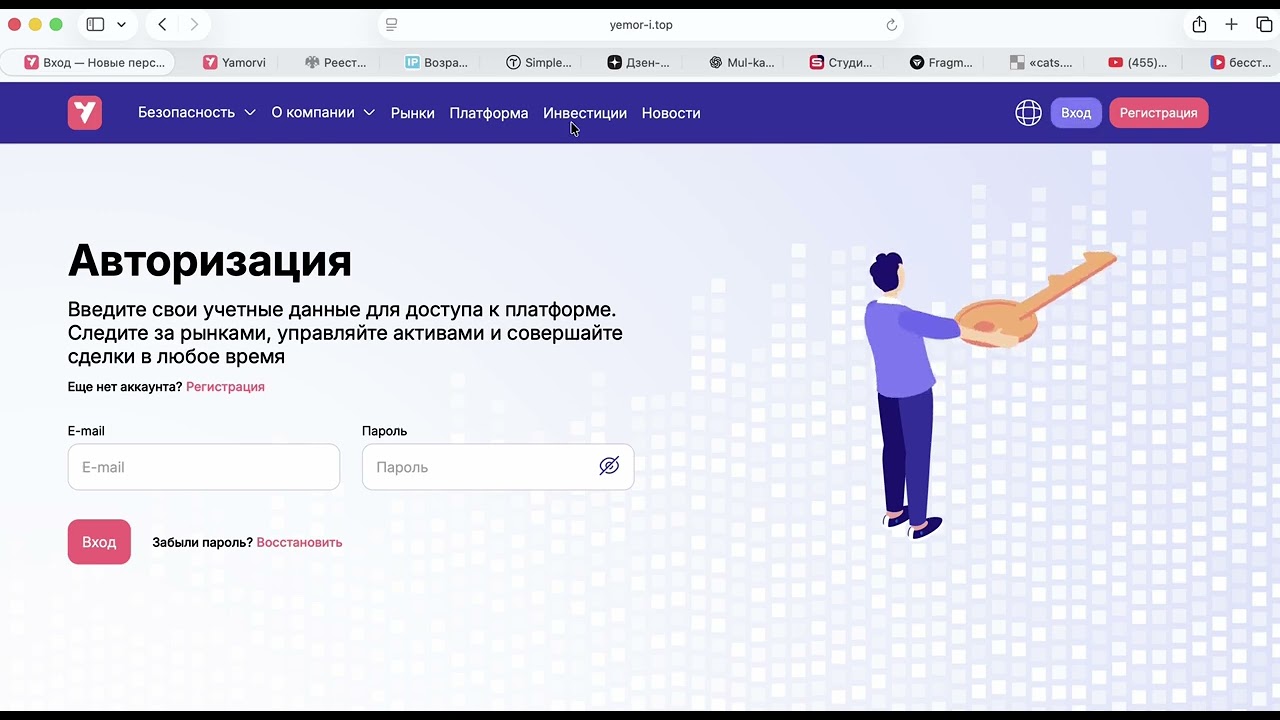Click the Авторизация heading text

click(210, 261)
